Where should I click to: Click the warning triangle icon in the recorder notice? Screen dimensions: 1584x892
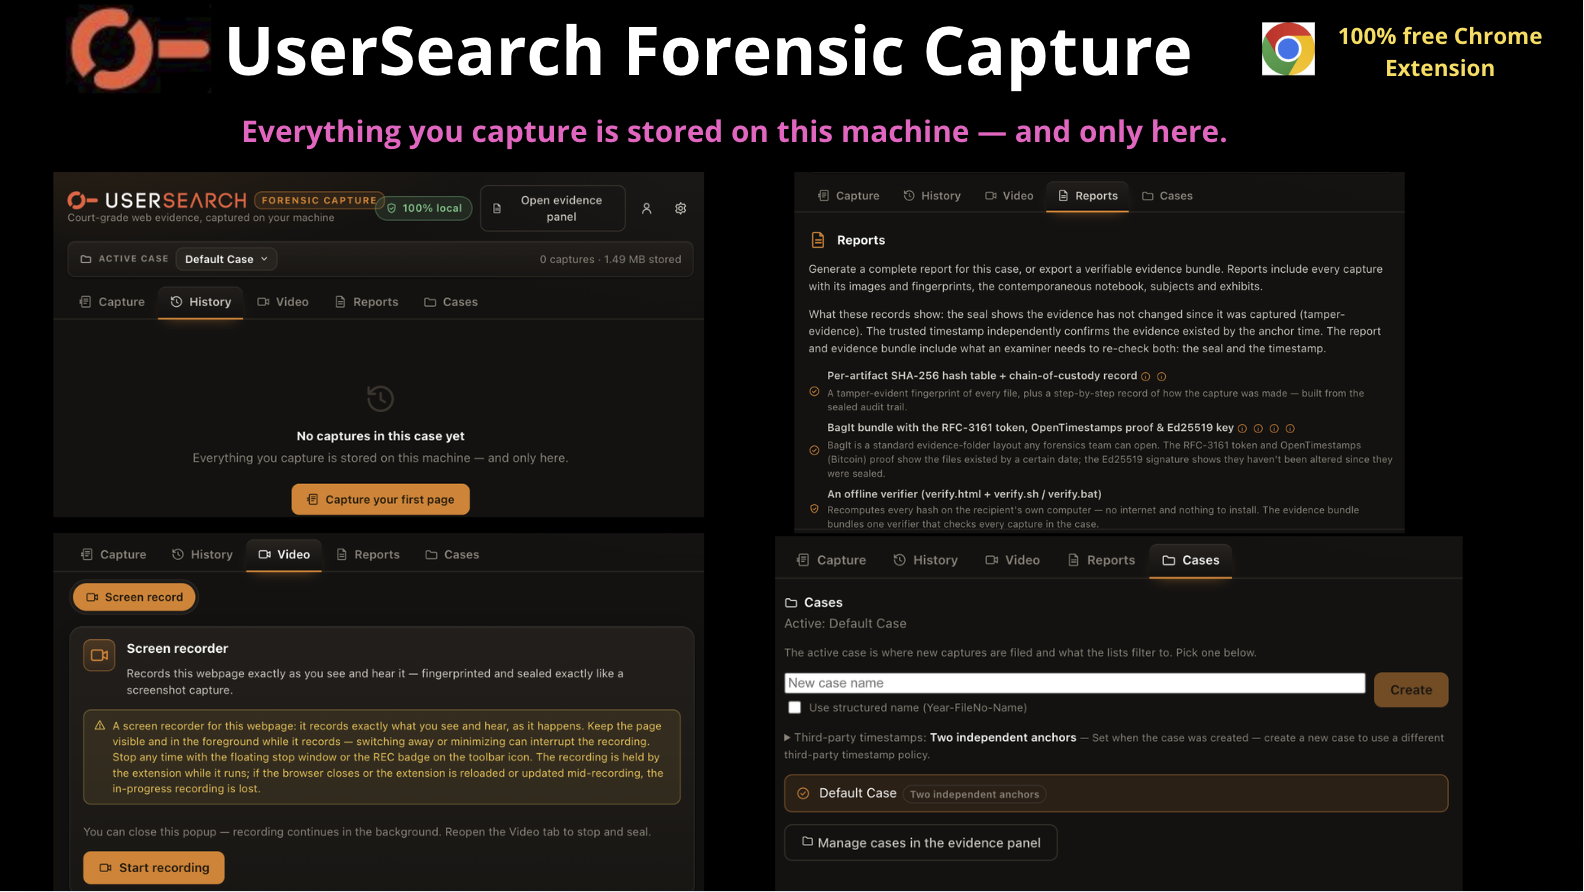pos(100,726)
